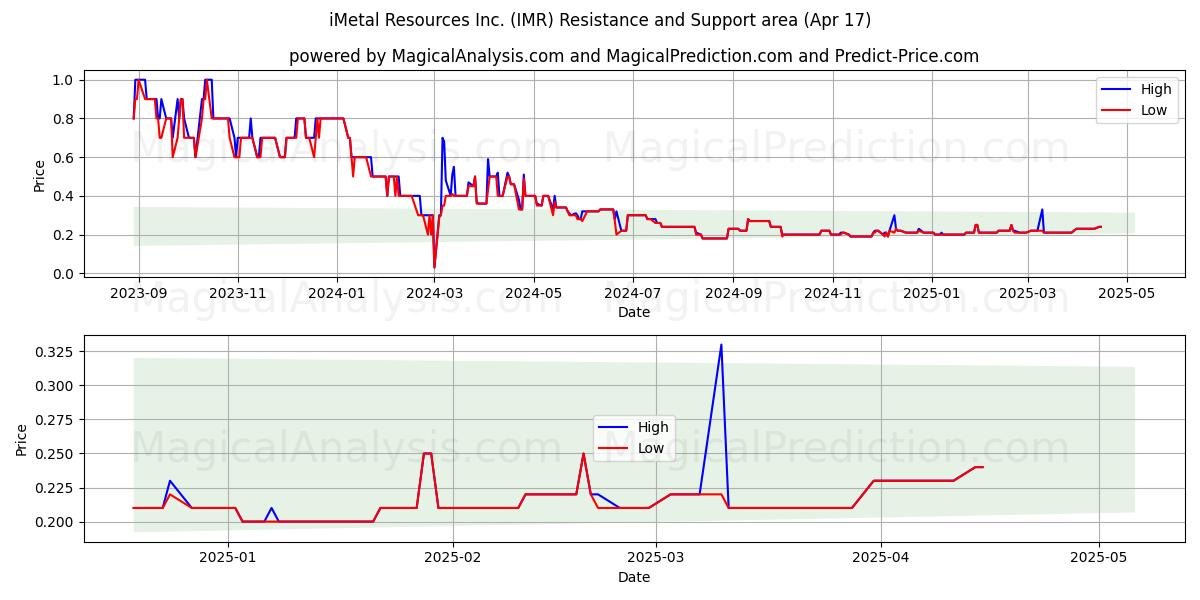This screenshot has height=600, width=1200.
Task: Click the '2025-02' label on bottom chart
Action: (x=453, y=559)
